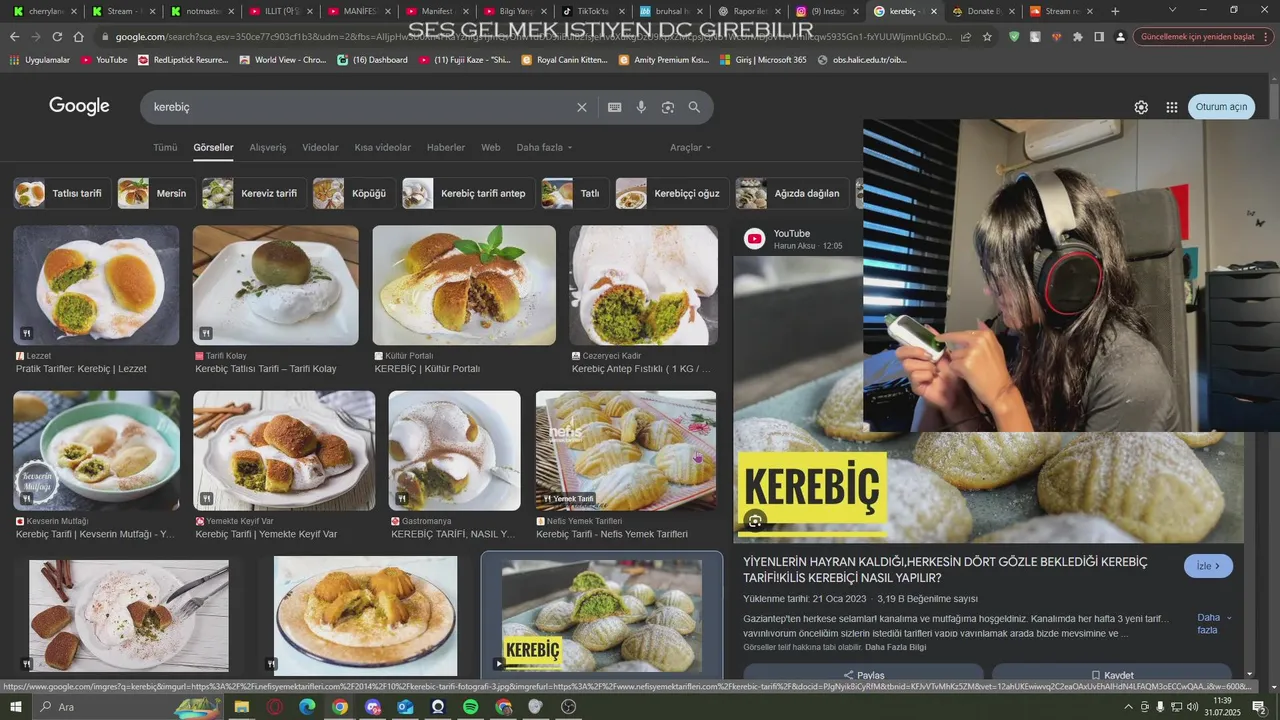Open the Royal Canin Kitten bookmark
The image size is (1280, 720).
pos(564,60)
